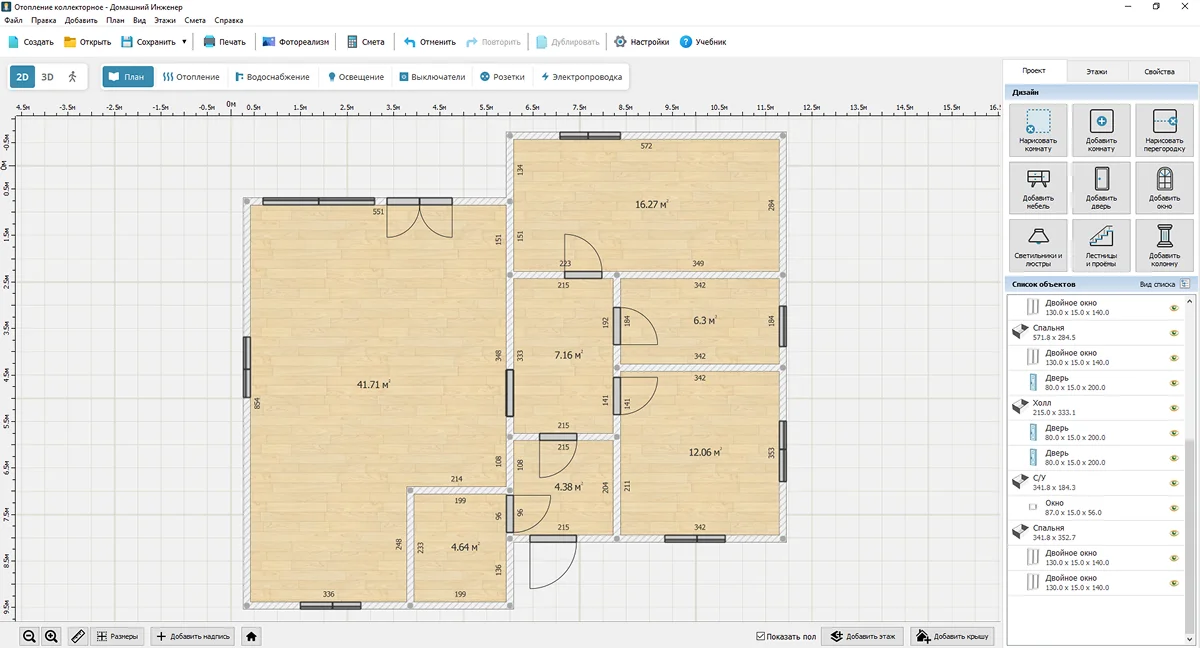Screen dimensions: 1200x648
Task: Change list layout via Вид списка
Action: click(x=1165, y=284)
